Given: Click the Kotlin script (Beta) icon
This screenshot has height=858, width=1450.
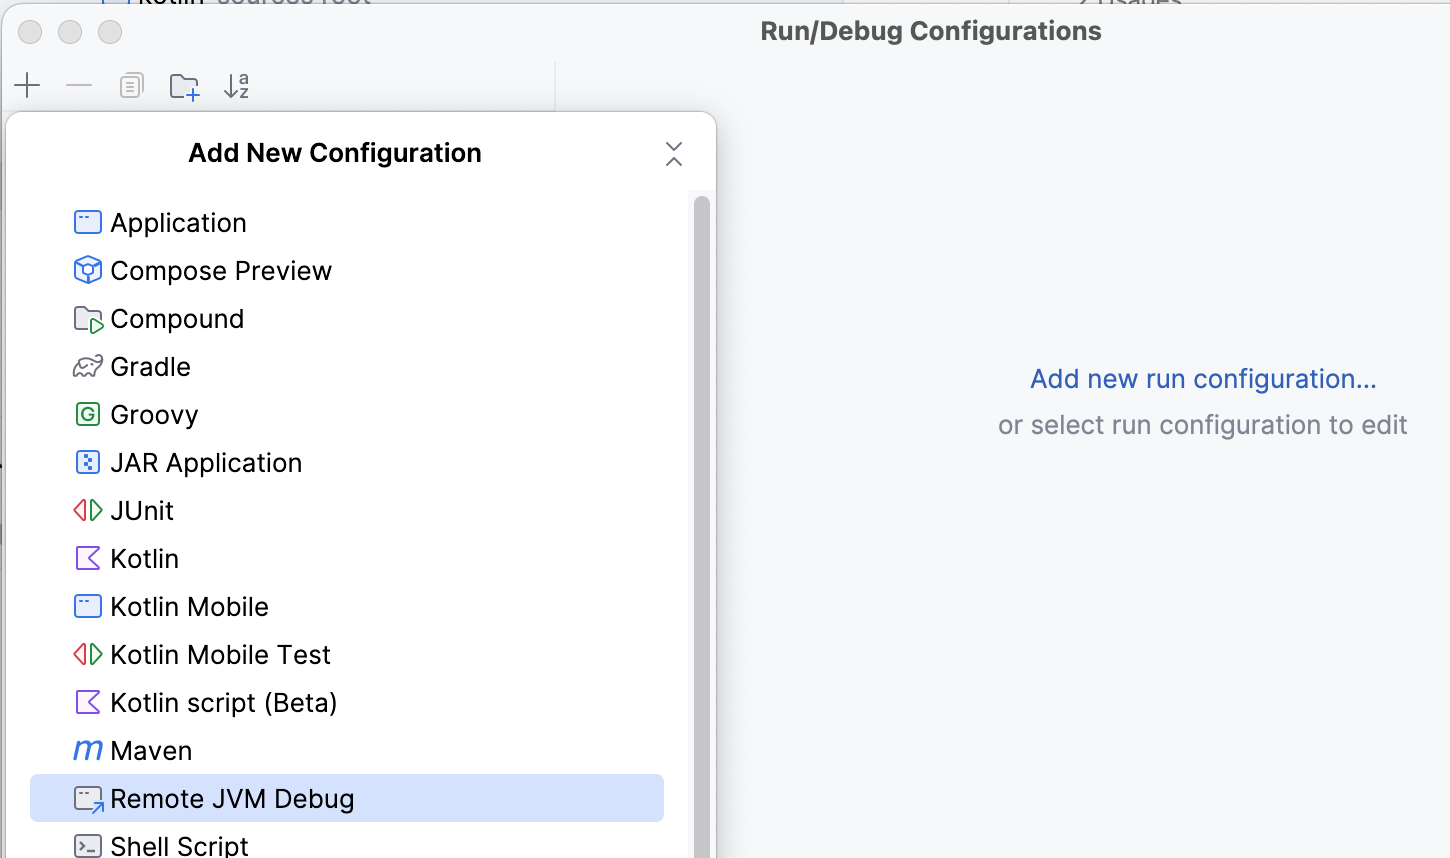Looking at the screenshot, I should pos(88,702).
